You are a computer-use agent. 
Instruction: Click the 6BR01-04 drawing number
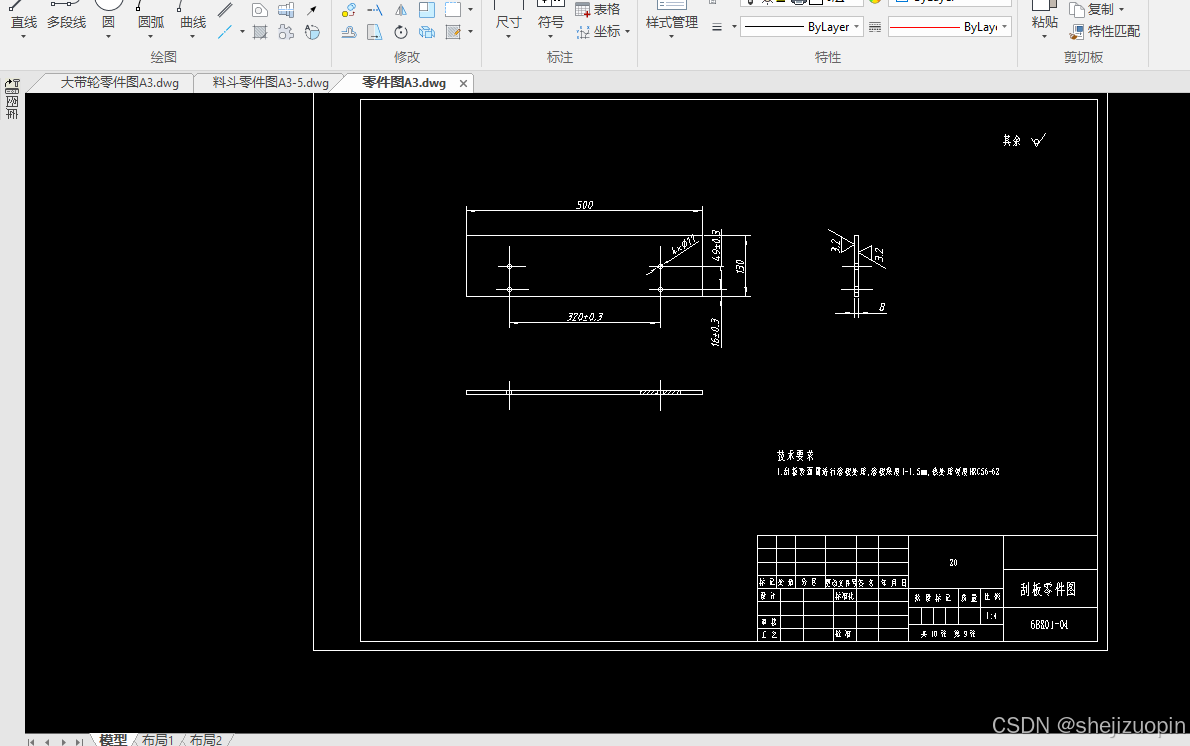pyautogui.click(x=1049, y=625)
